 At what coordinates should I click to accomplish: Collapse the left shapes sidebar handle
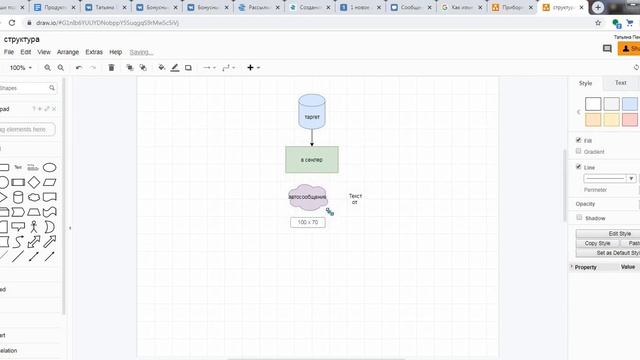point(70,228)
